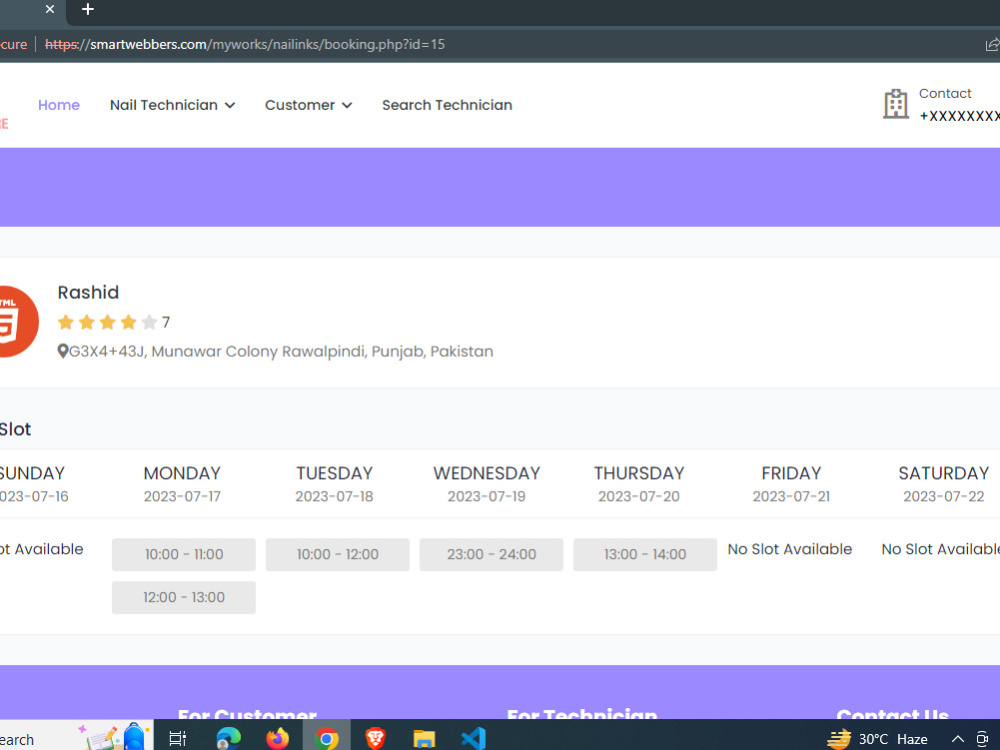
Task: Select Tuesday slot 10:00 - 12:00
Action: pyautogui.click(x=337, y=554)
